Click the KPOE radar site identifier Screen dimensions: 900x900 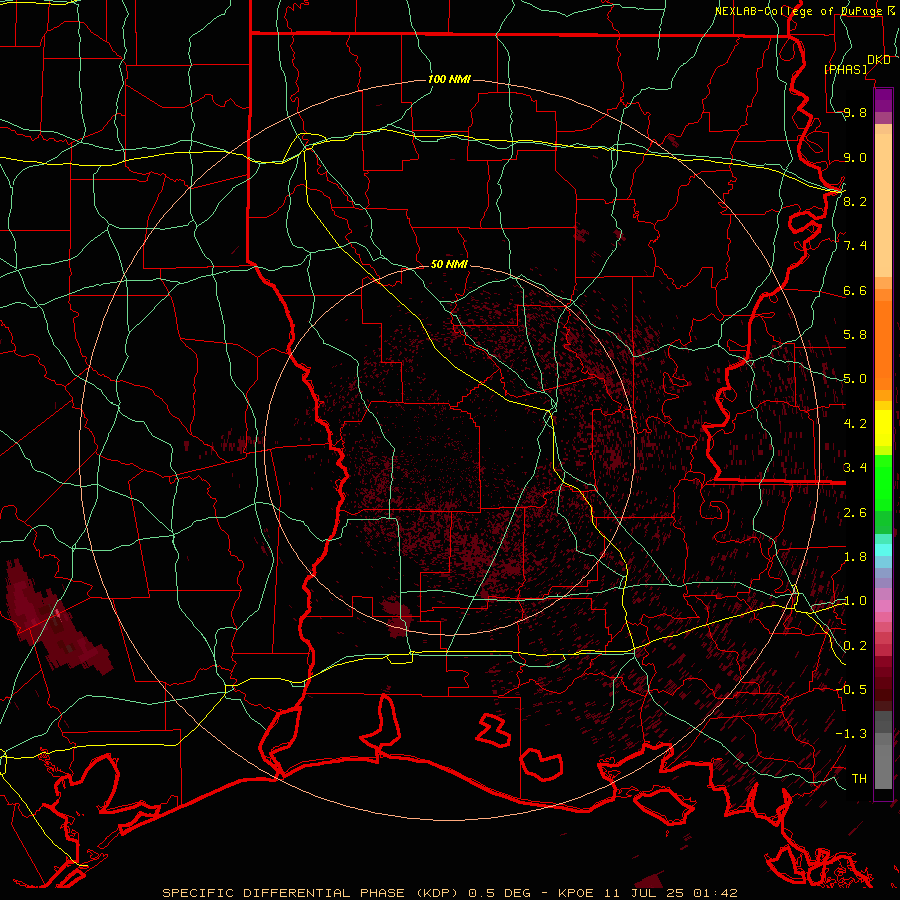576,893
